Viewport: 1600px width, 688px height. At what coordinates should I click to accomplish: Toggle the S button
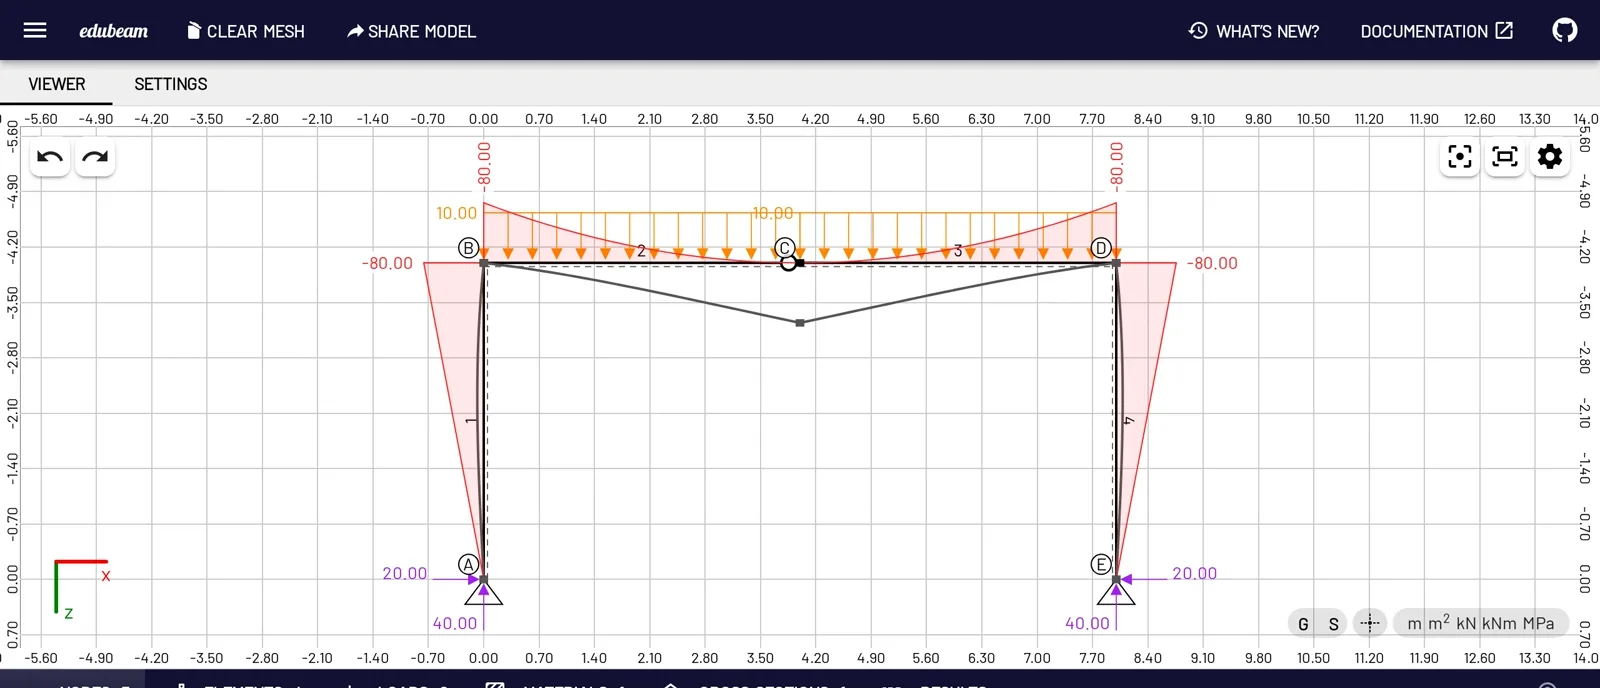[x=1333, y=624]
